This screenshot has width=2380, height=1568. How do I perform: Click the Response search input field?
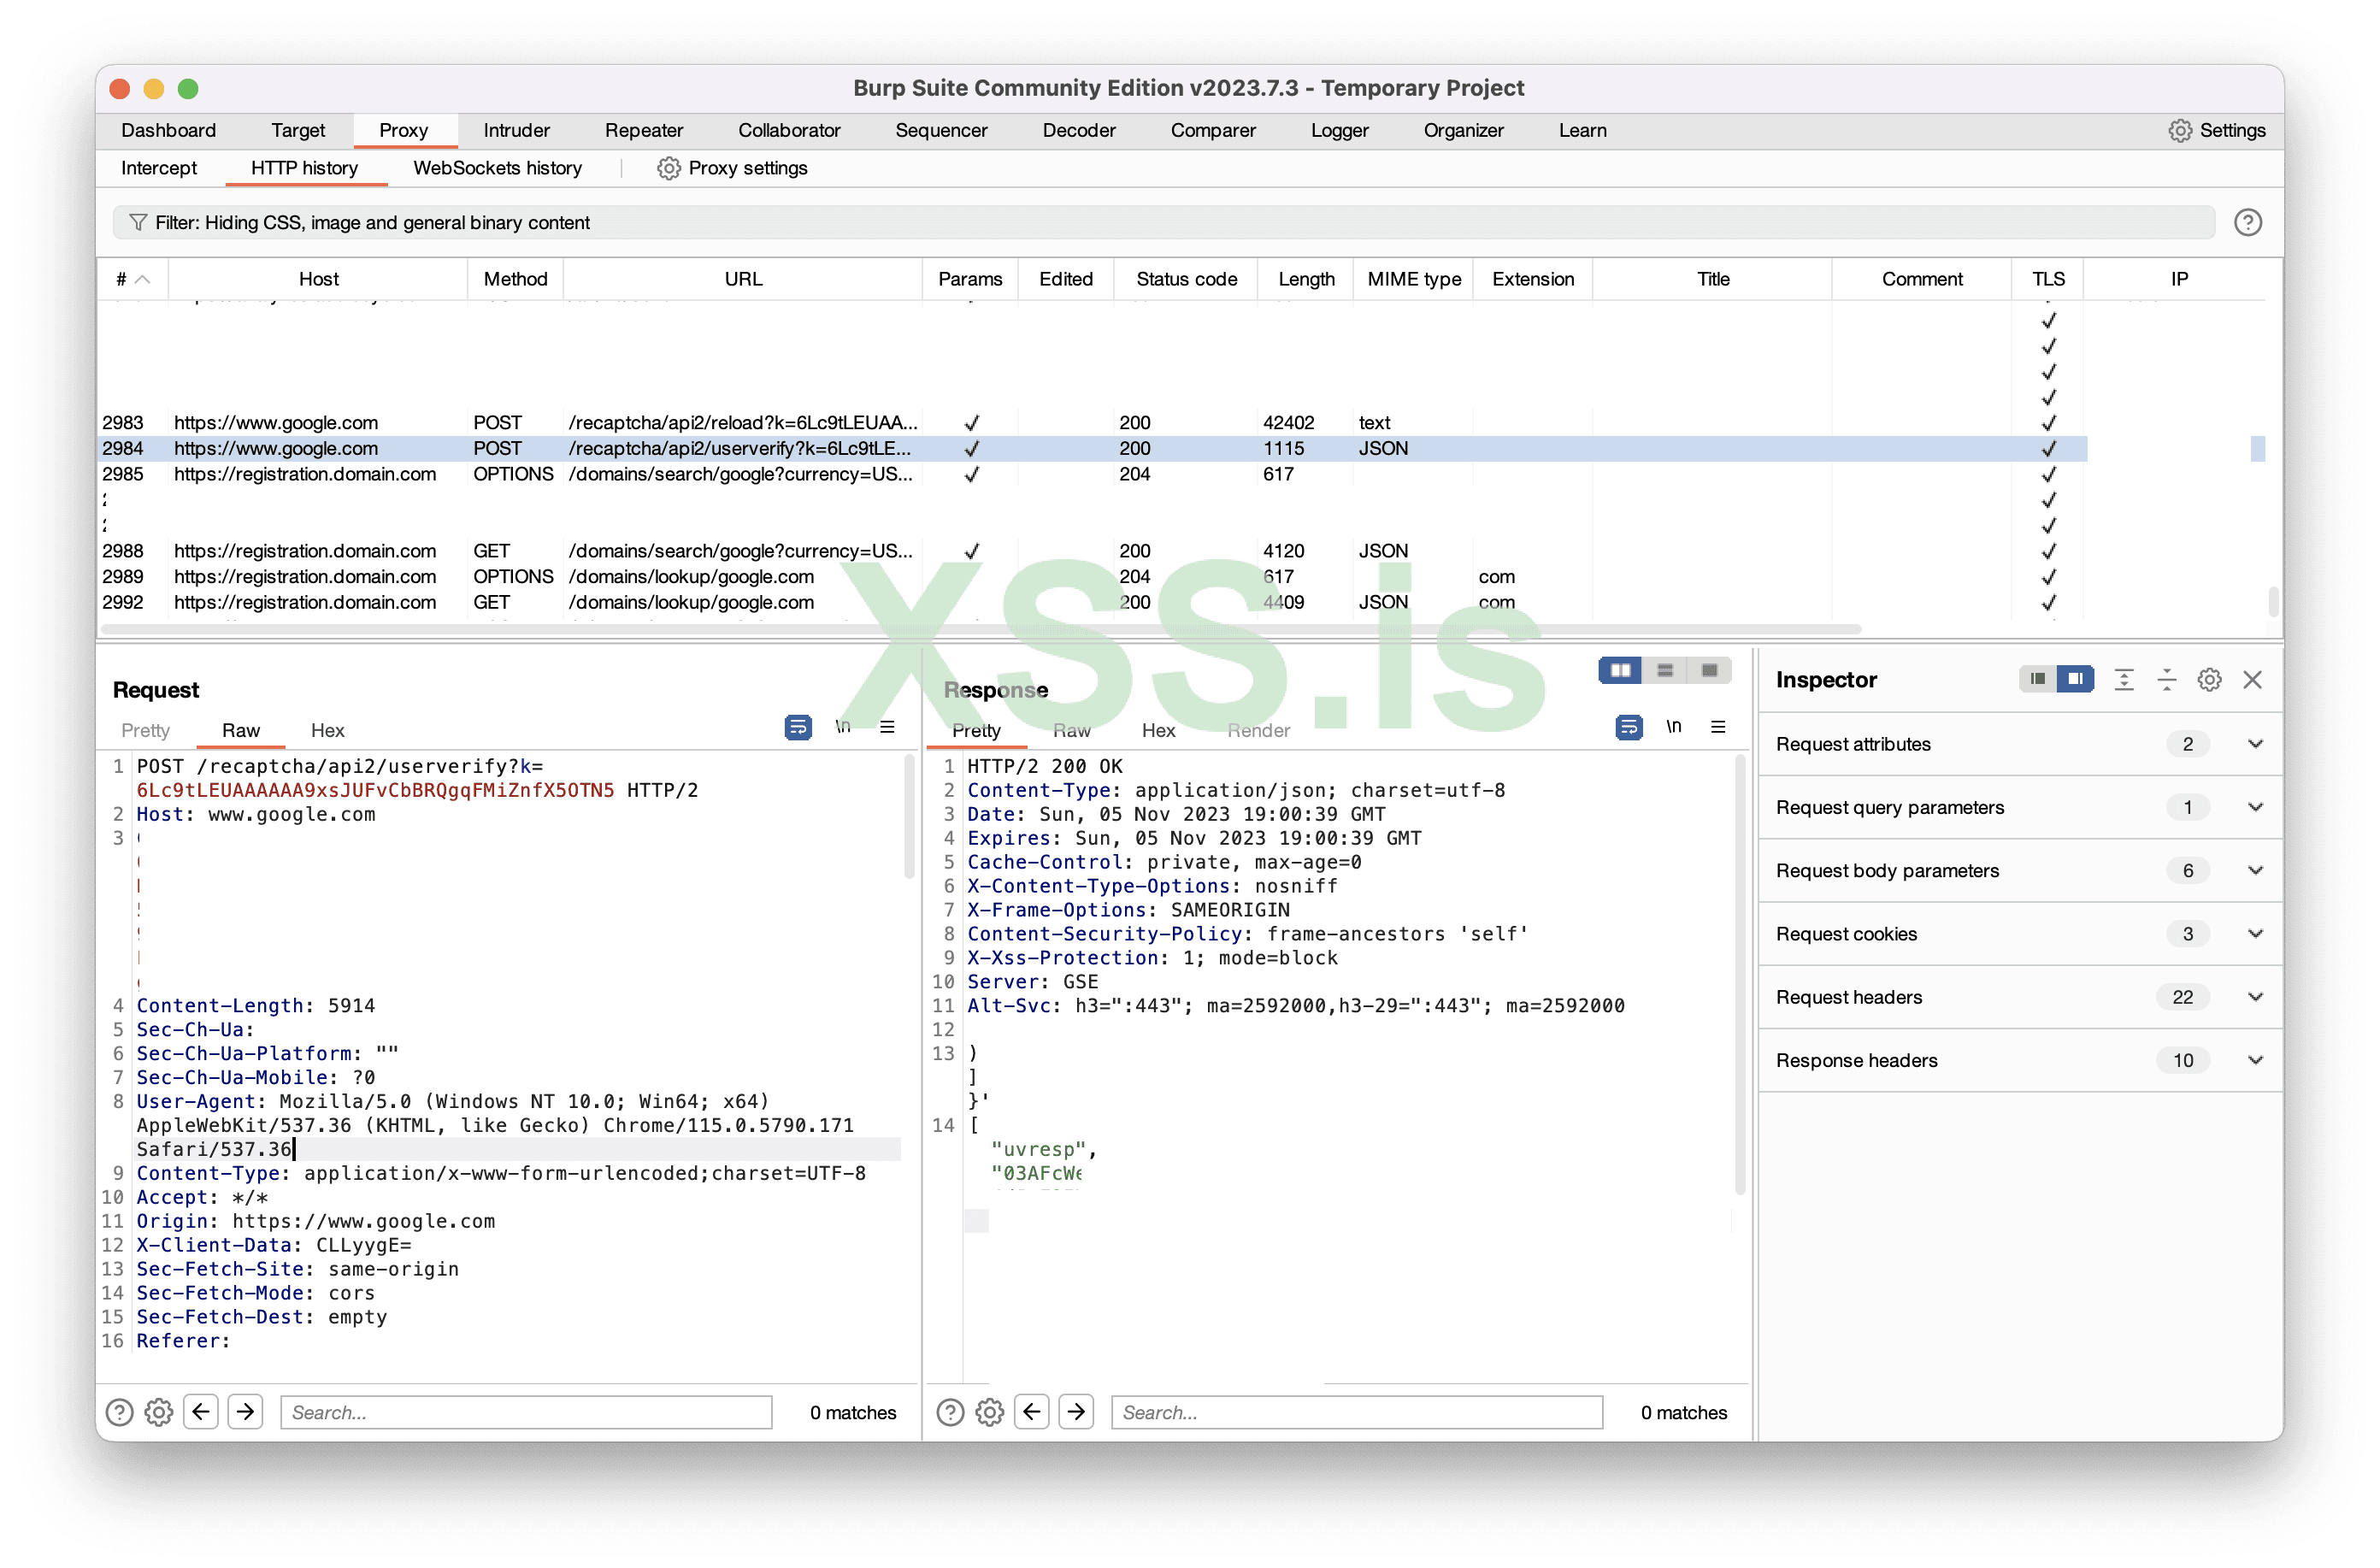[x=1355, y=1412]
